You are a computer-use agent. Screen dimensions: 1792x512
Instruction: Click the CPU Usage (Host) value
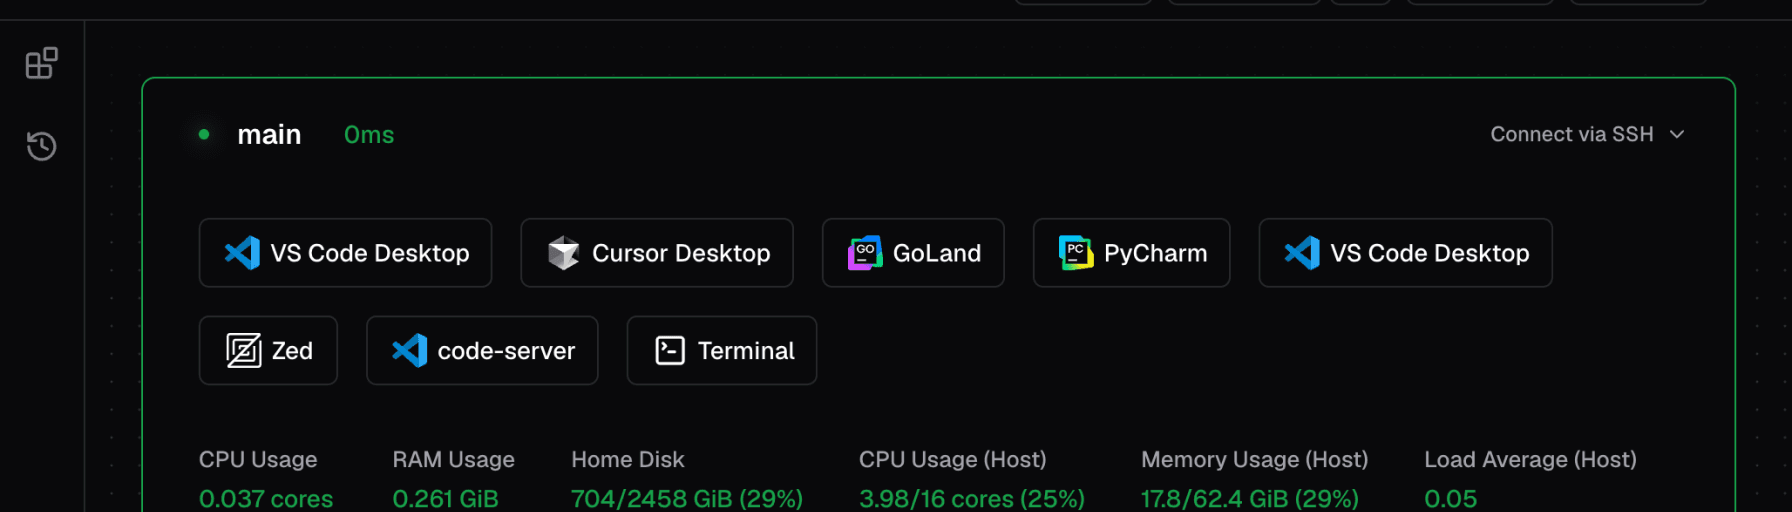click(972, 498)
